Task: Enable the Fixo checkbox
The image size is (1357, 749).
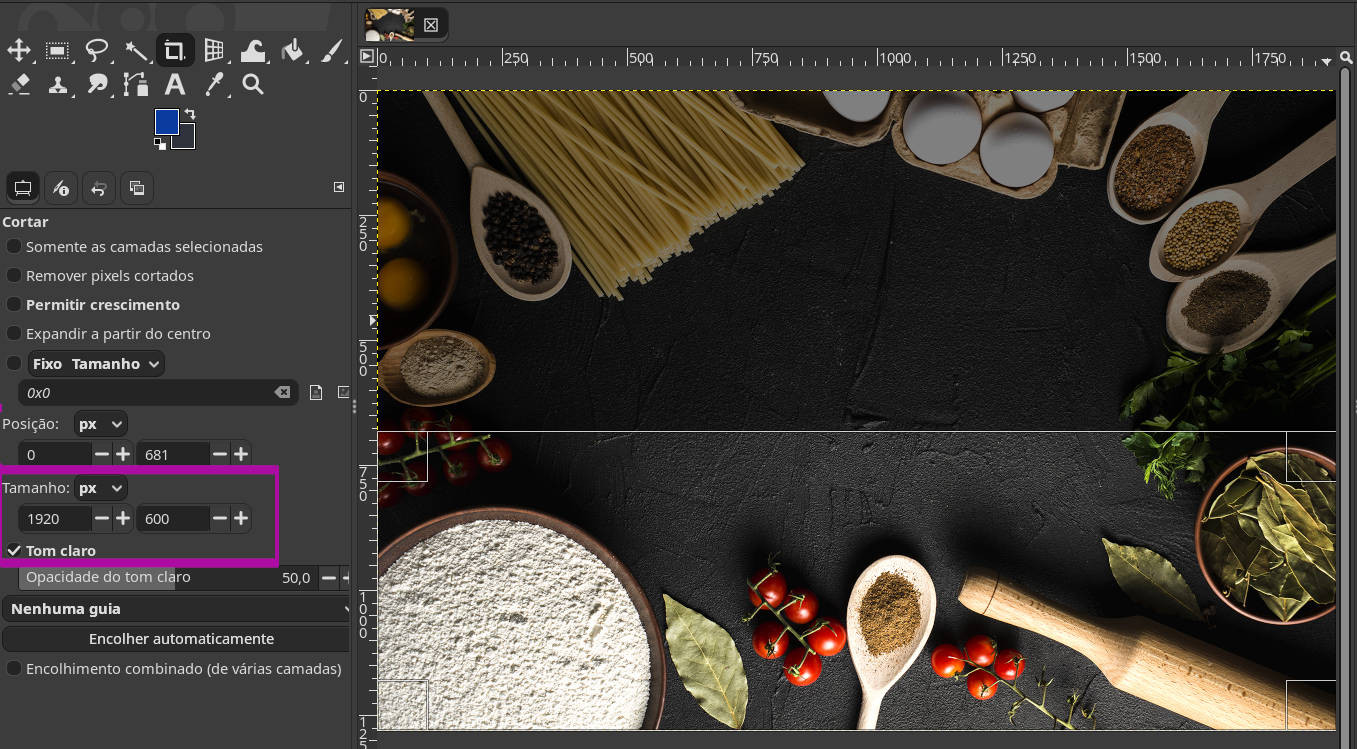Action: (x=14, y=363)
